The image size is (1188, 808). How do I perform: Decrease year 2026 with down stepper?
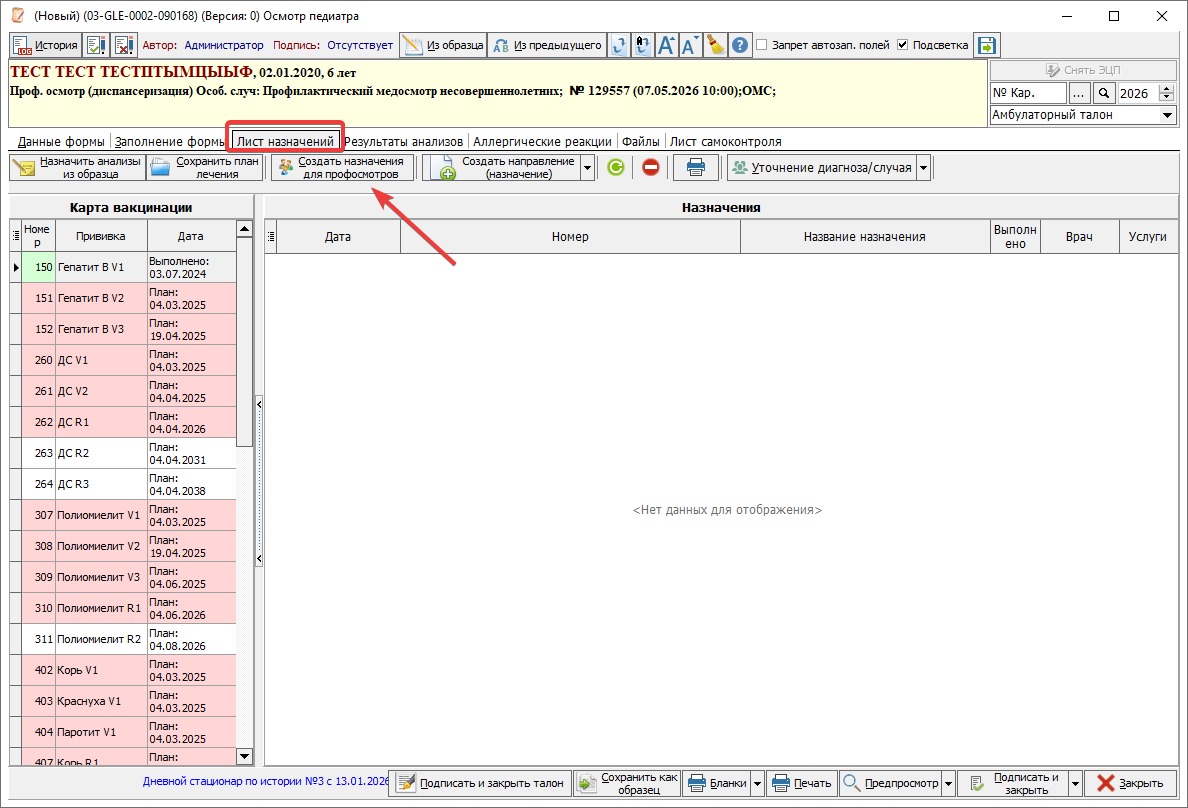(1167, 98)
